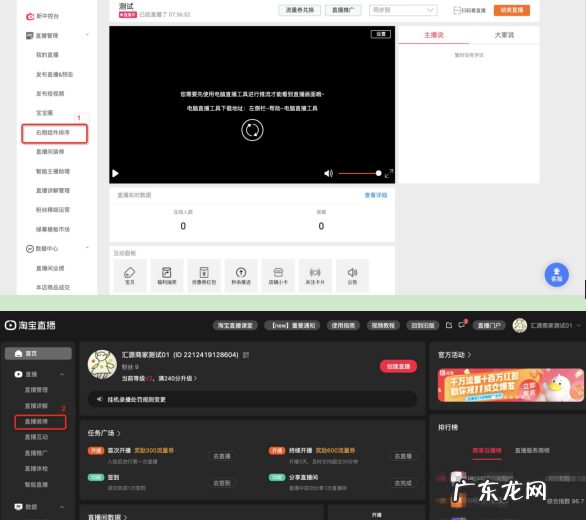Click the play button in video player
Image resolution: width=586 pixels, height=520 pixels.
click(115, 173)
